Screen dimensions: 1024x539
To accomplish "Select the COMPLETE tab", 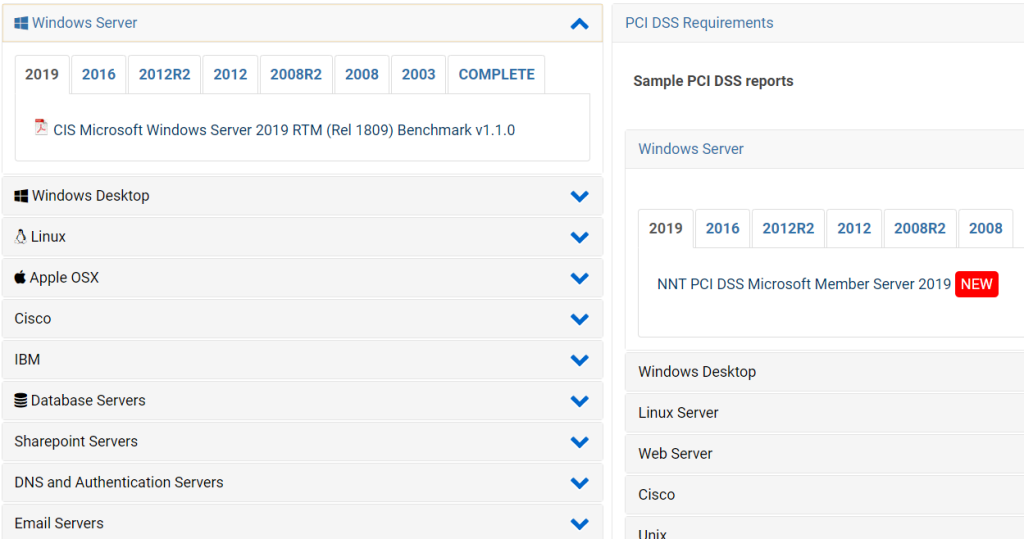I will [x=496, y=74].
